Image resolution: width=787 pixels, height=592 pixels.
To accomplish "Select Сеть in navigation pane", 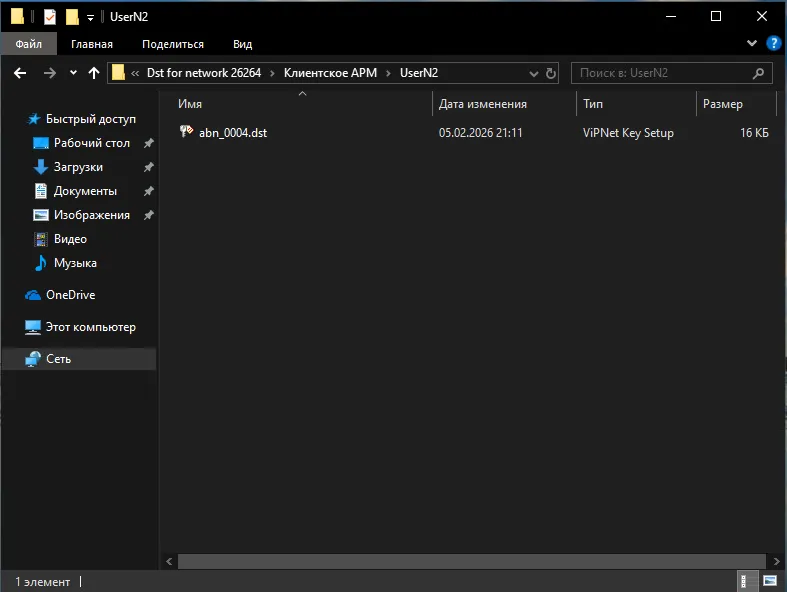I will point(78,359).
